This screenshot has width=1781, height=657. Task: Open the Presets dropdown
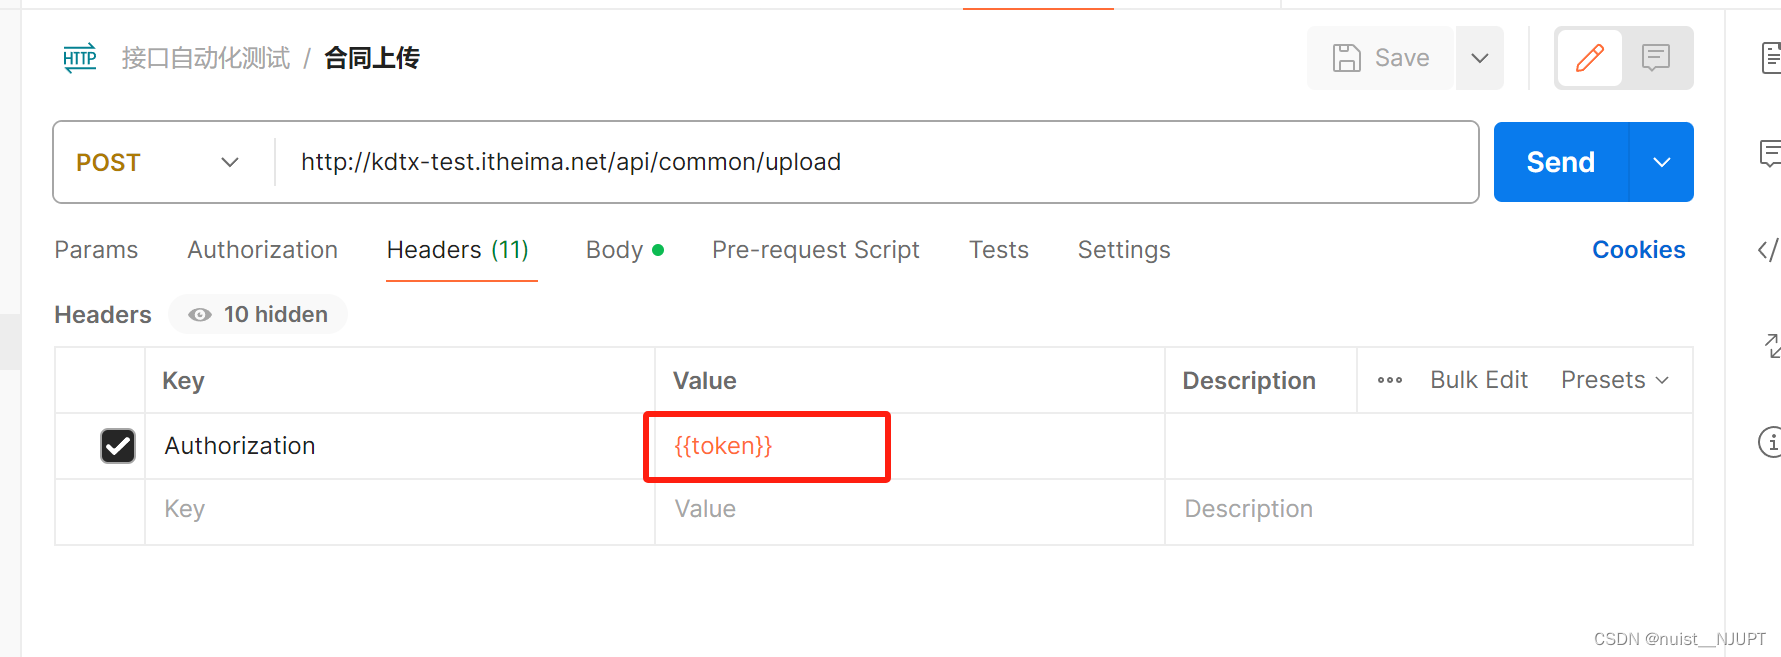coord(1614,380)
